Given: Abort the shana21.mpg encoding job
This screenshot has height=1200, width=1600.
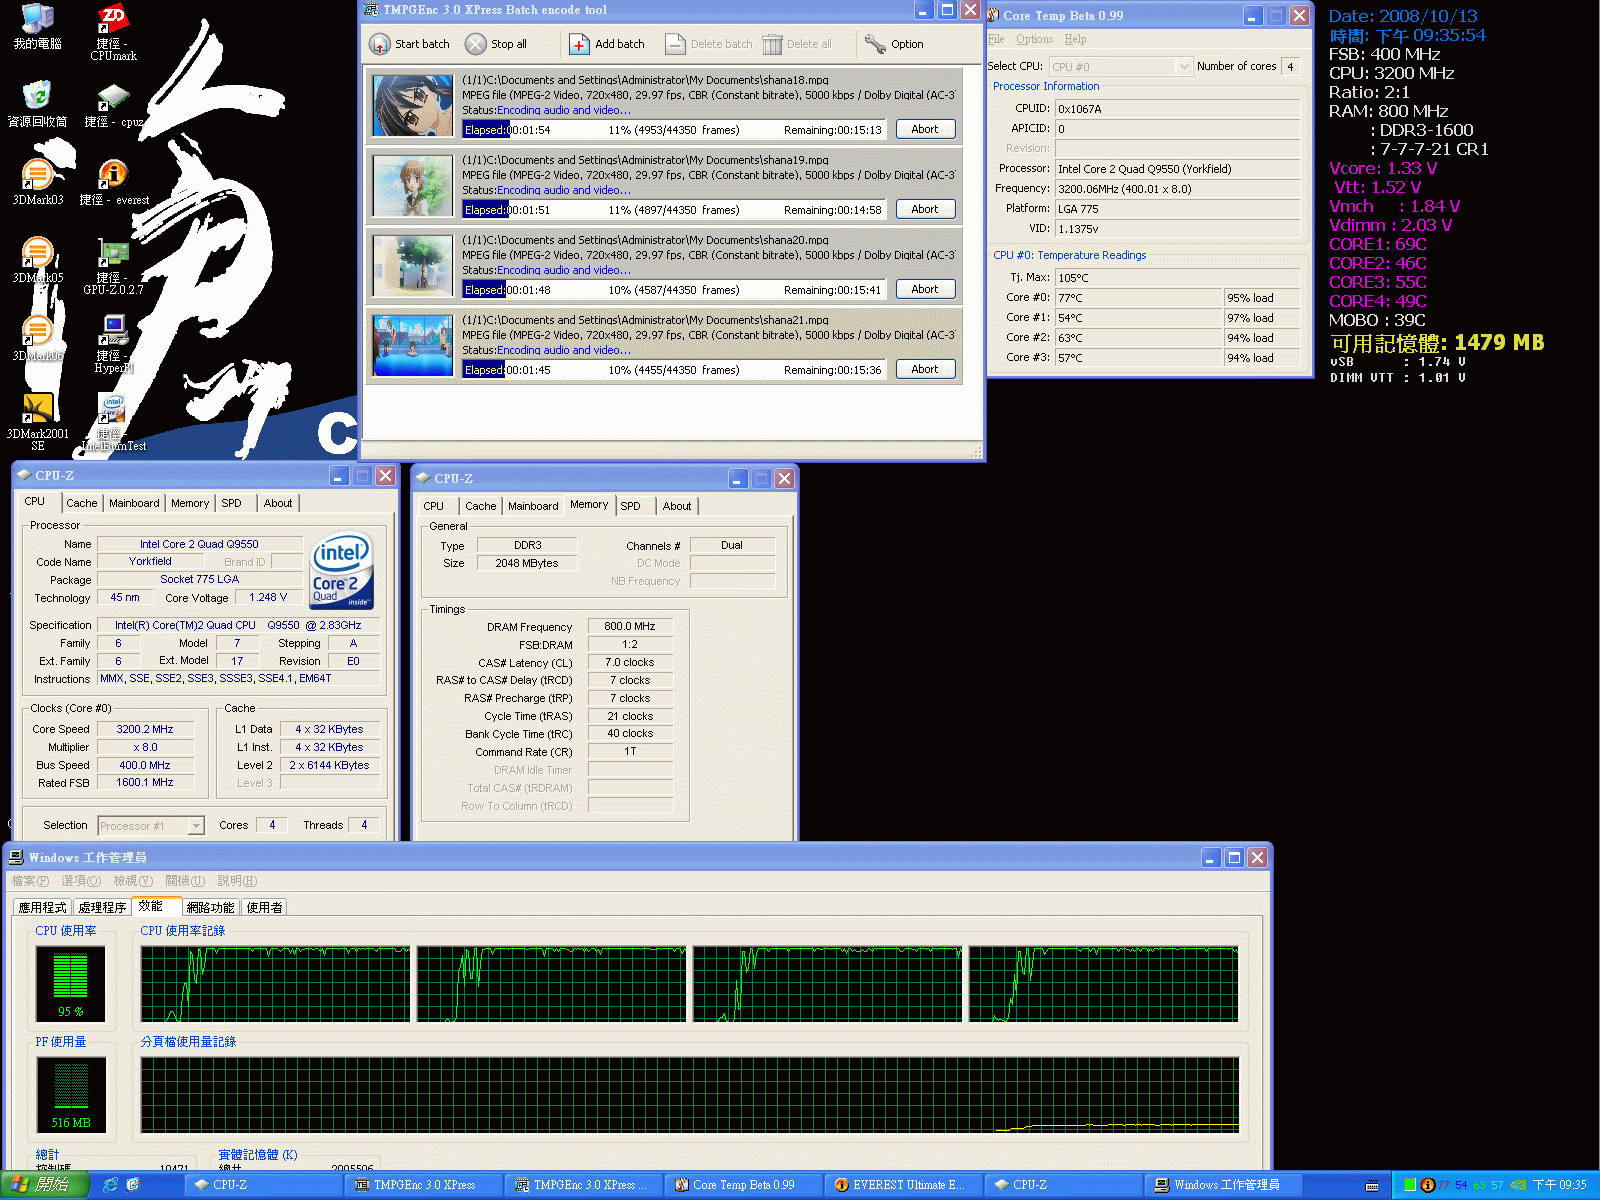Looking at the screenshot, I should [925, 369].
